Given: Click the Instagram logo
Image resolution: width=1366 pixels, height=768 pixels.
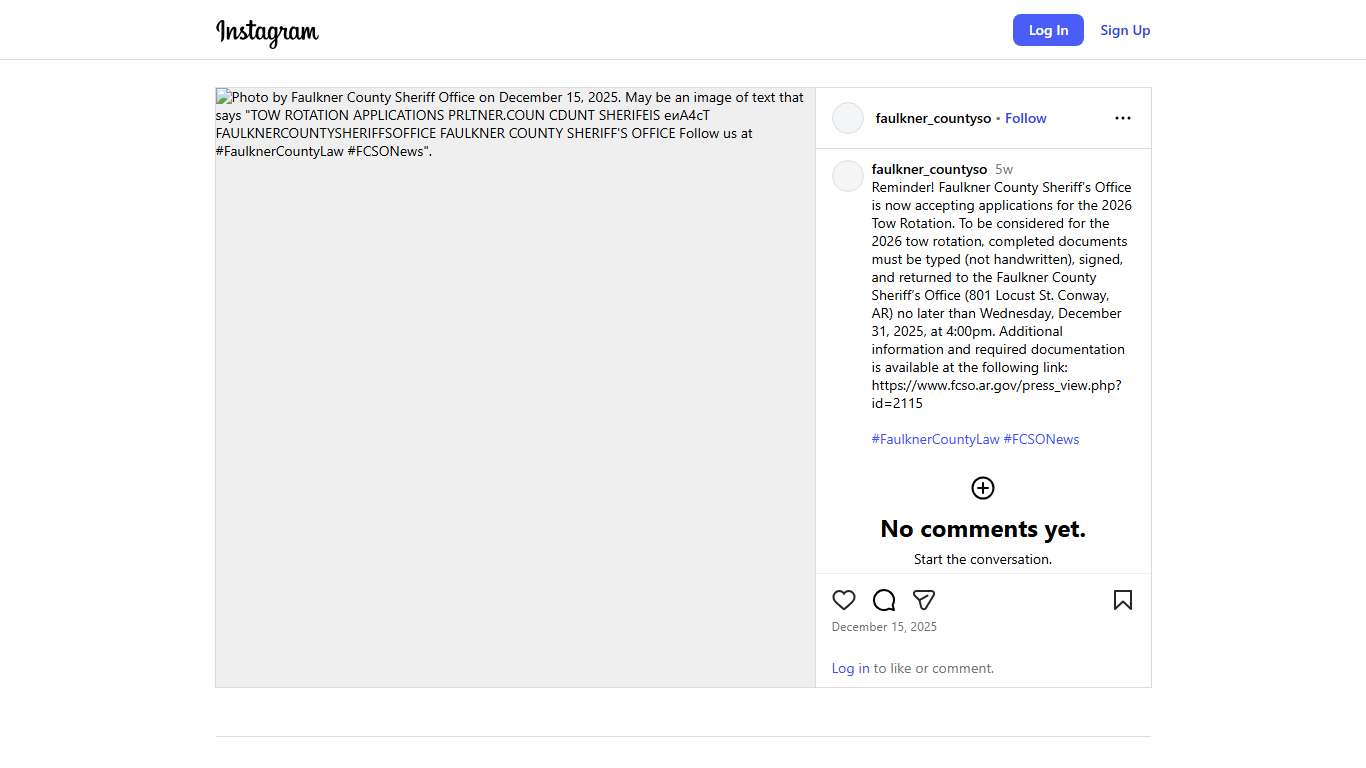Looking at the screenshot, I should 267,32.
